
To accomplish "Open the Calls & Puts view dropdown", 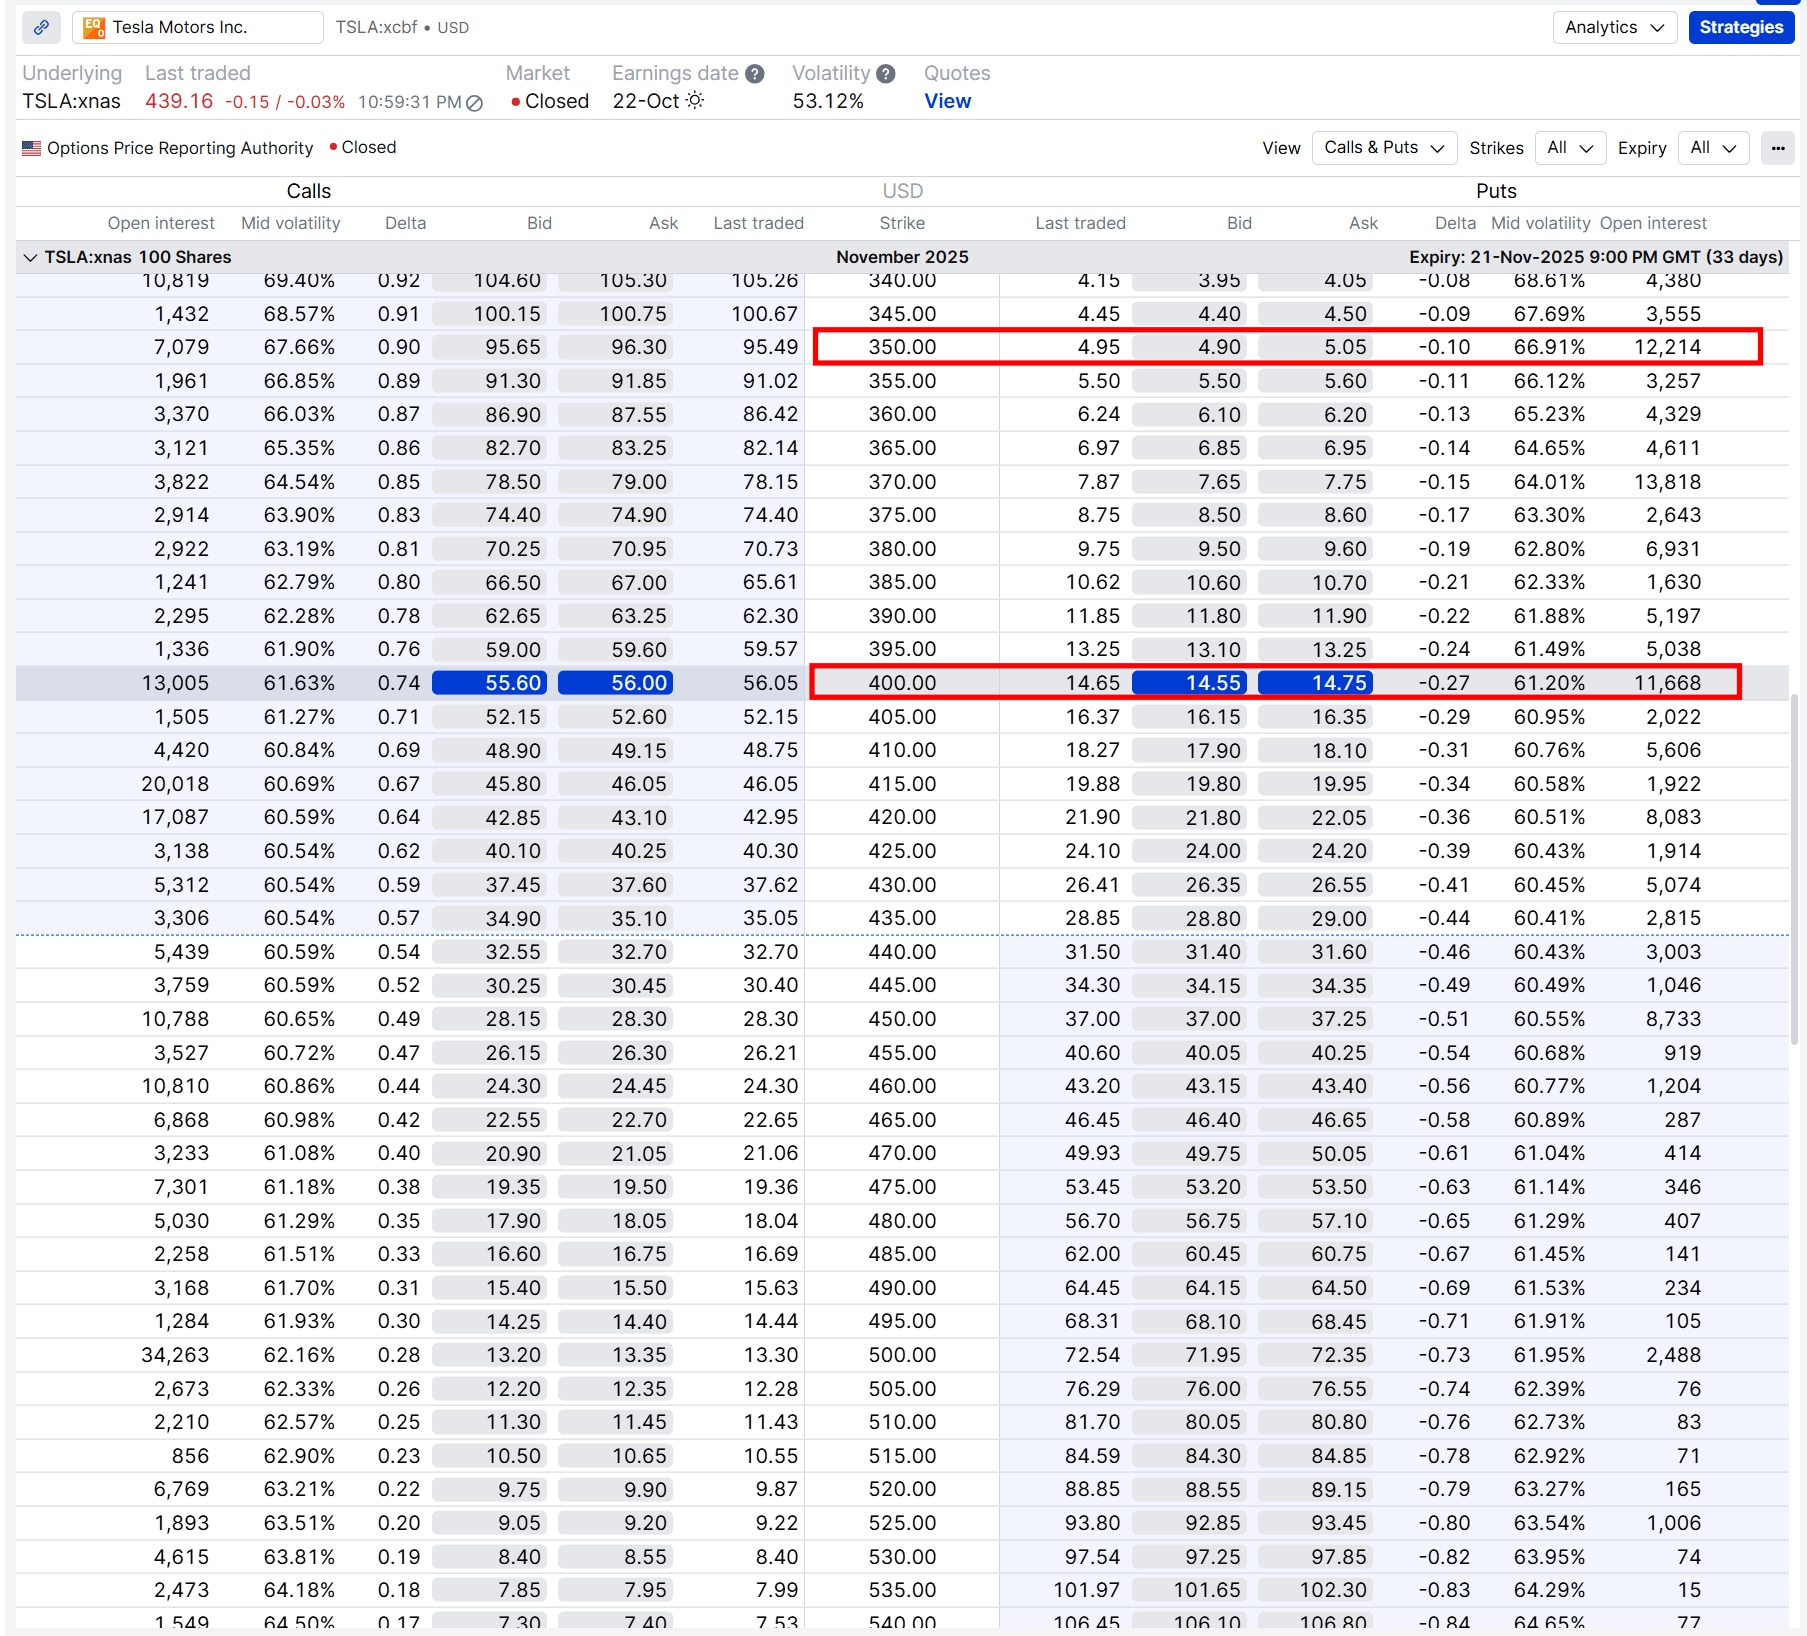I will pyautogui.click(x=1383, y=147).
